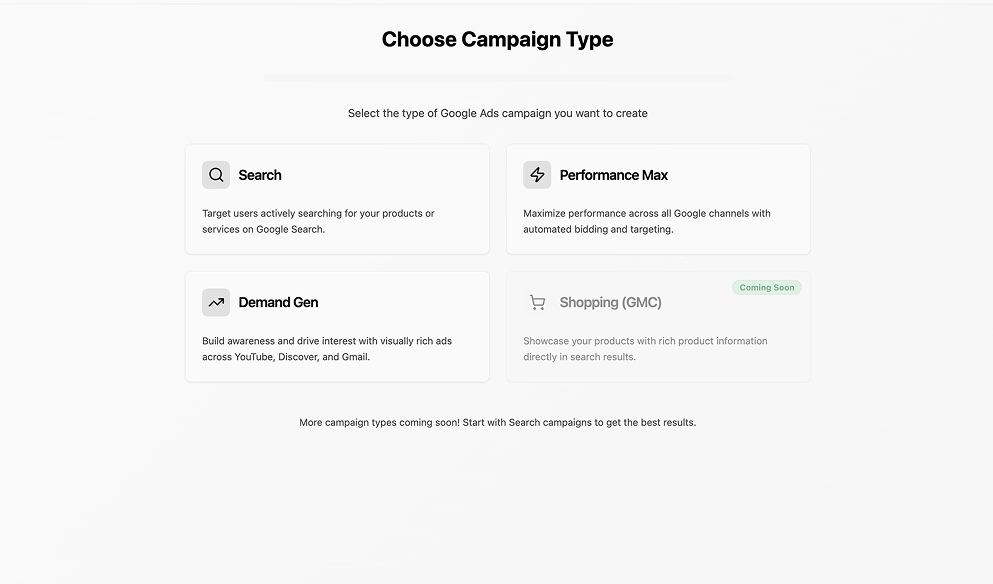Click the Performance Max lightning bolt icon
Image resolution: width=993 pixels, height=584 pixels.
[537, 175]
